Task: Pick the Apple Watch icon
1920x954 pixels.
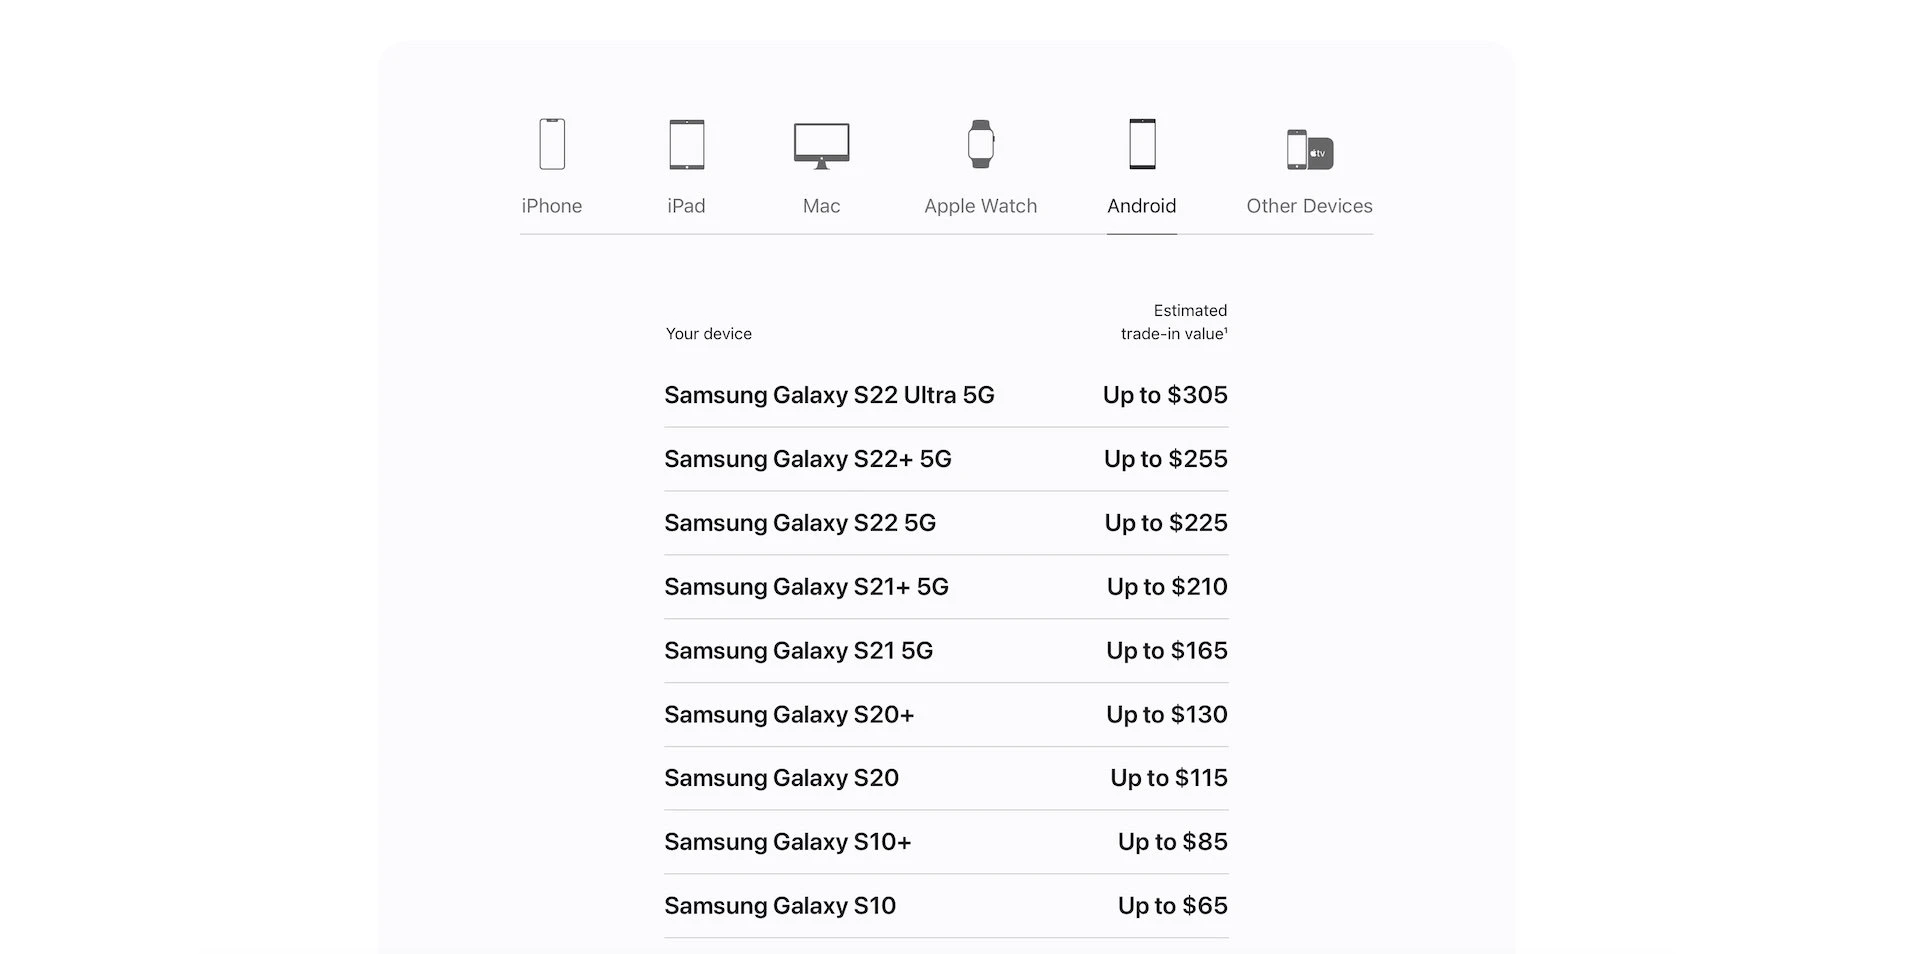Action: 980,144
